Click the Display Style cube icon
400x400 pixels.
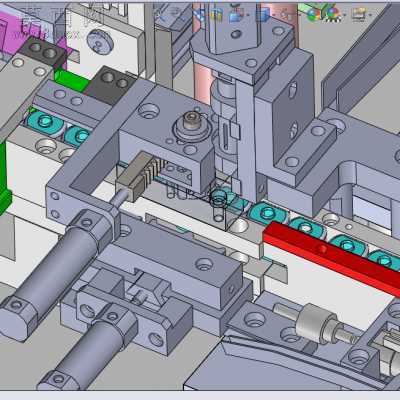(262, 15)
